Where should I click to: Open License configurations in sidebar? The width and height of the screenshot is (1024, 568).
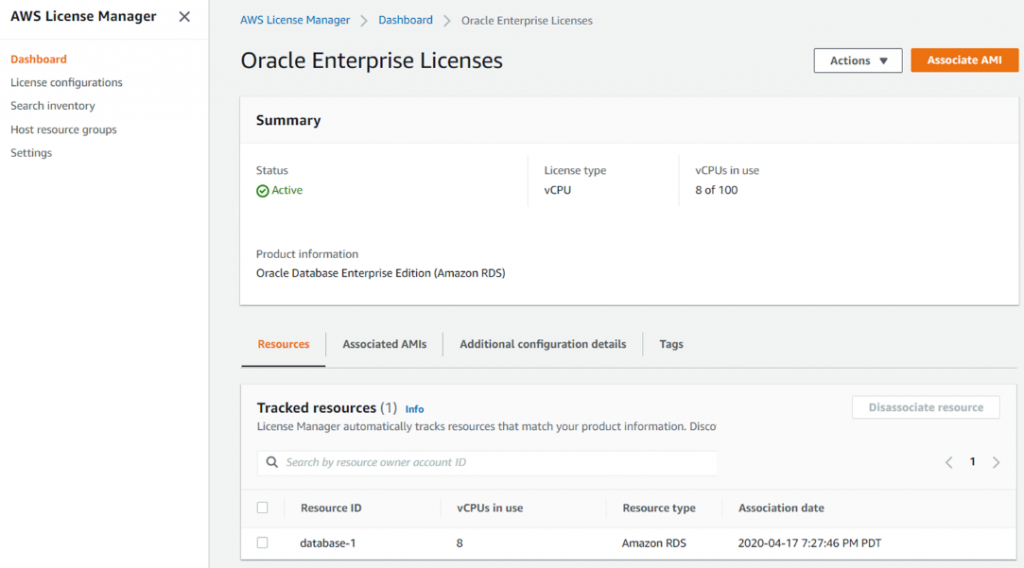[66, 83]
